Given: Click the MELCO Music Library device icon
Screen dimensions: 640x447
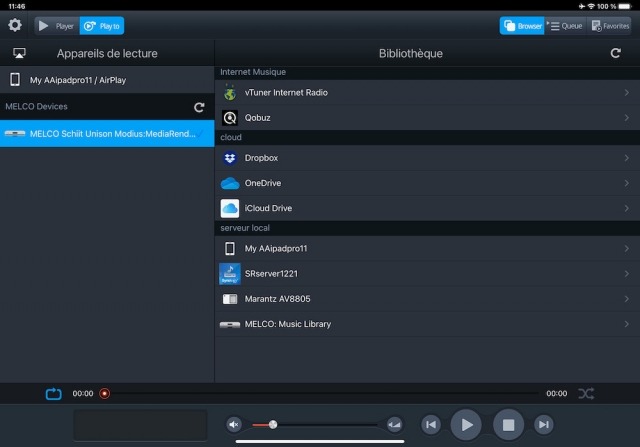Looking at the screenshot, I should coord(230,325).
